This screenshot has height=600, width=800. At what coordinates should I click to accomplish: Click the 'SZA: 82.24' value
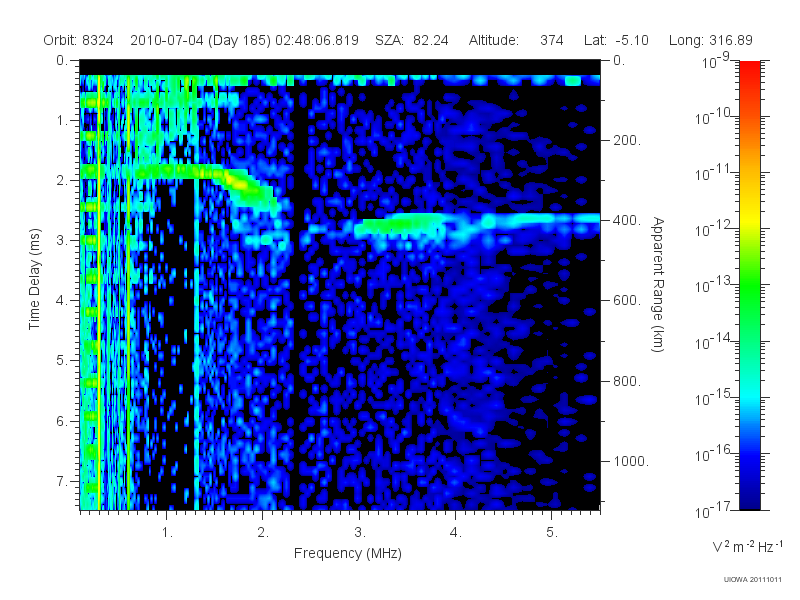(412, 40)
